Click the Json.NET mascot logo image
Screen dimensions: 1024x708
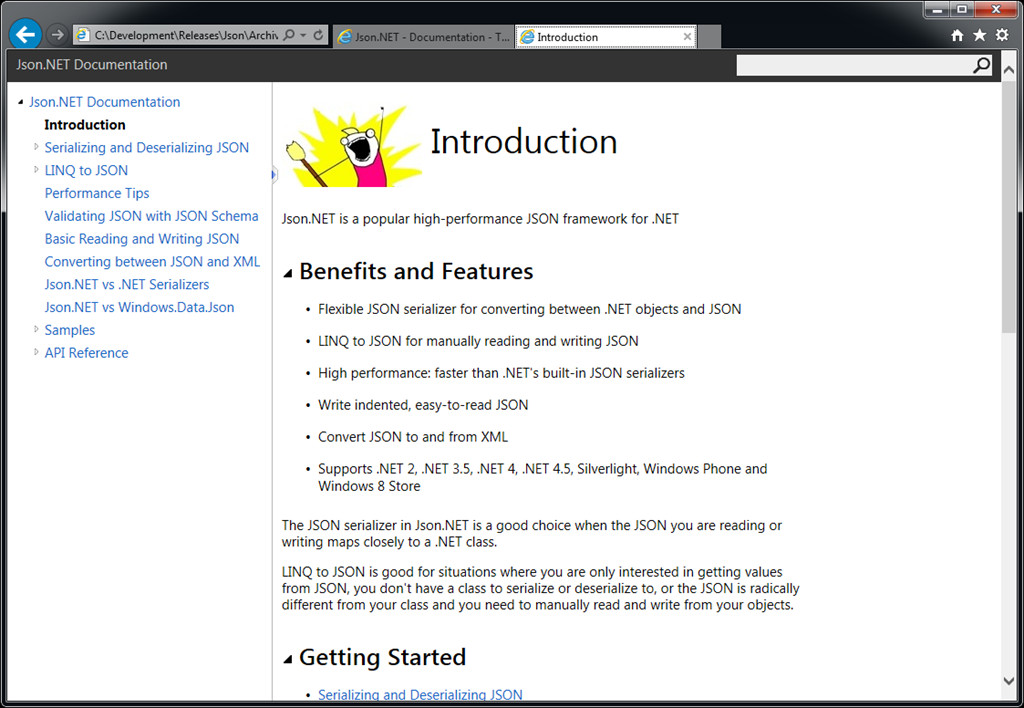pos(353,147)
